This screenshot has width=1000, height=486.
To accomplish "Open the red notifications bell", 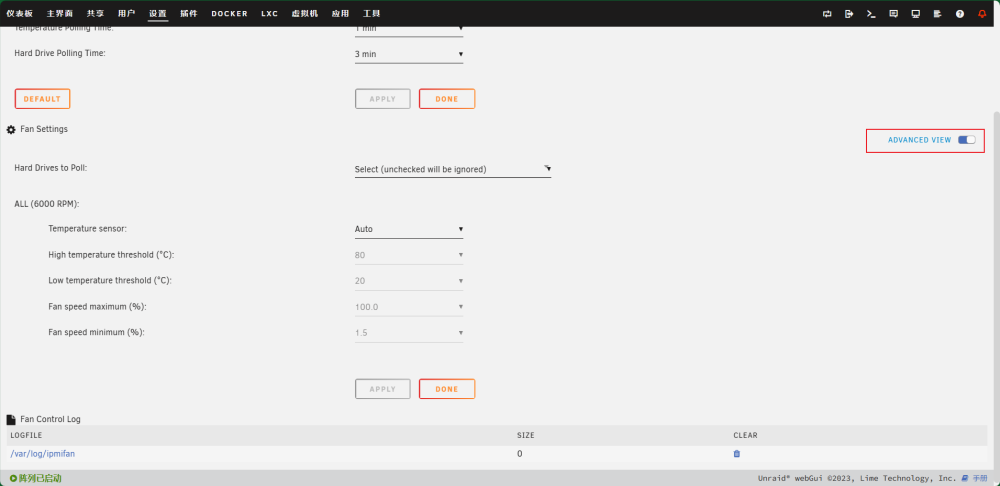I will 982,13.
